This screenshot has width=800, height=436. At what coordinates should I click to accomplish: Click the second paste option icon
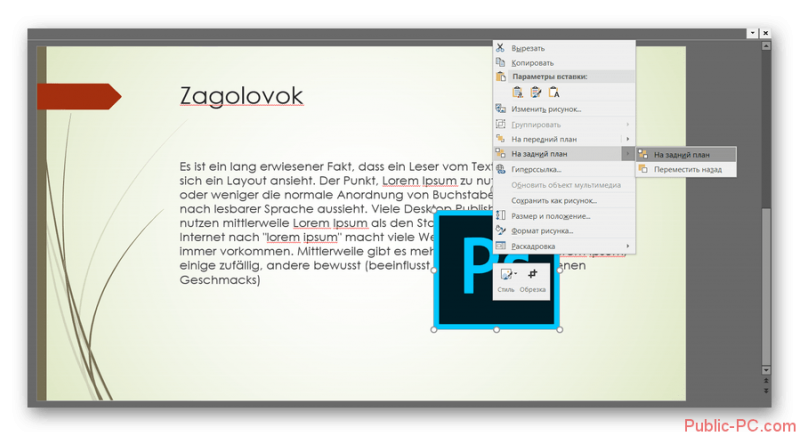pyautogui.click(x=536, y=92)
